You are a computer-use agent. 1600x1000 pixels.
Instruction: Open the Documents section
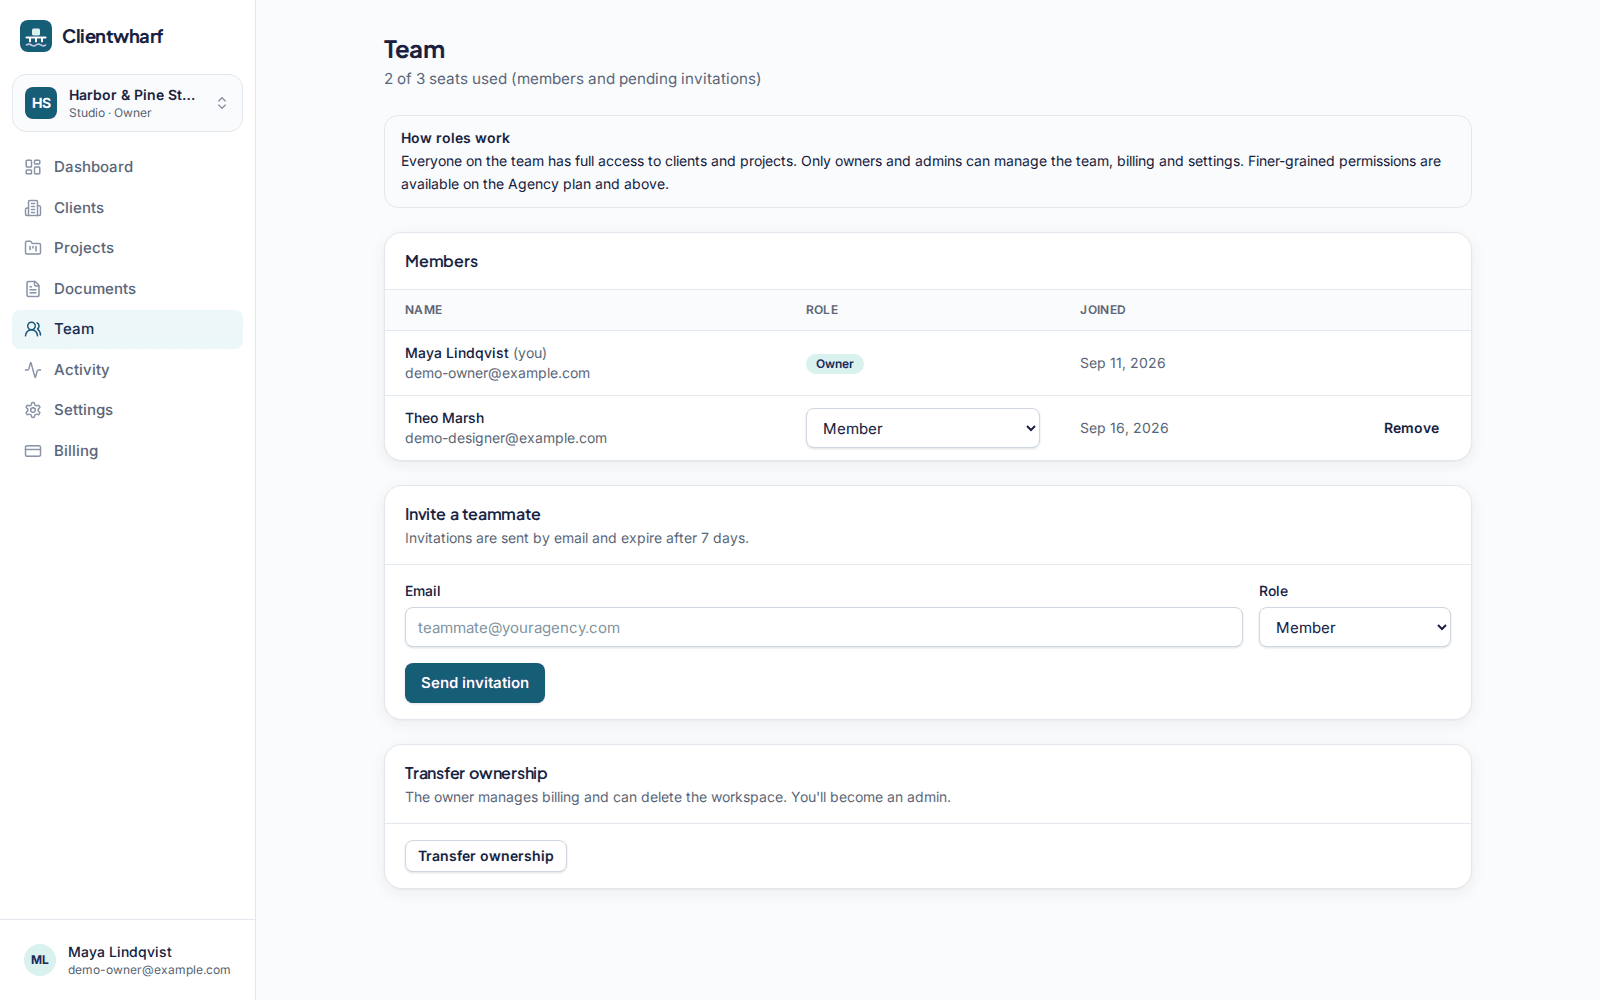click(x=127, y=289)
